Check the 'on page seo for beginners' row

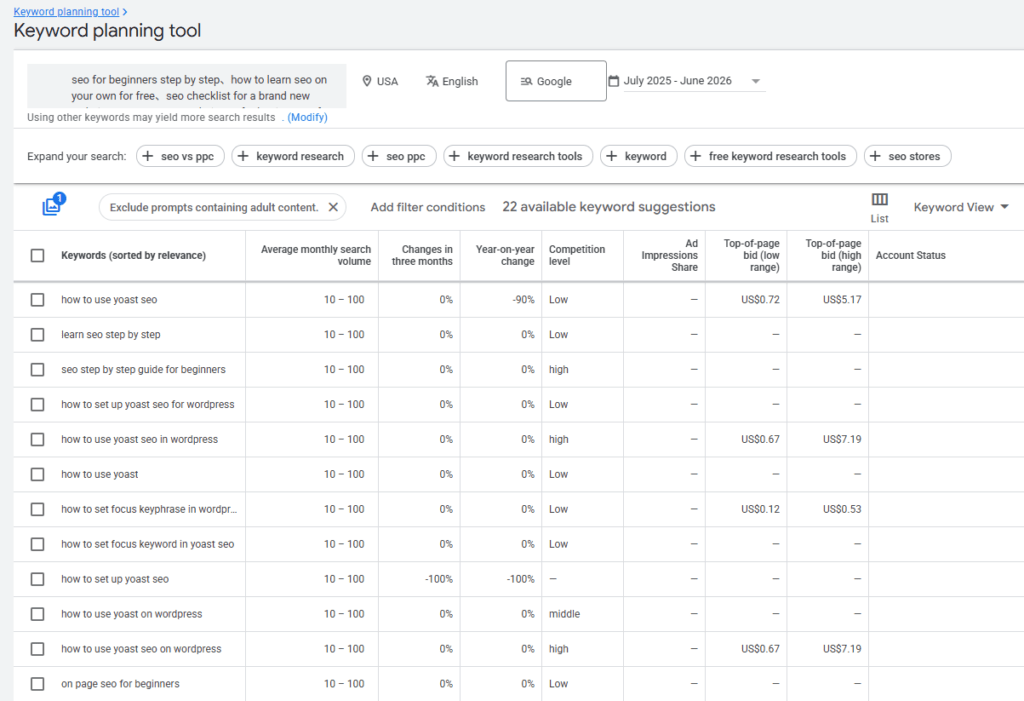[x=38, y=684]
